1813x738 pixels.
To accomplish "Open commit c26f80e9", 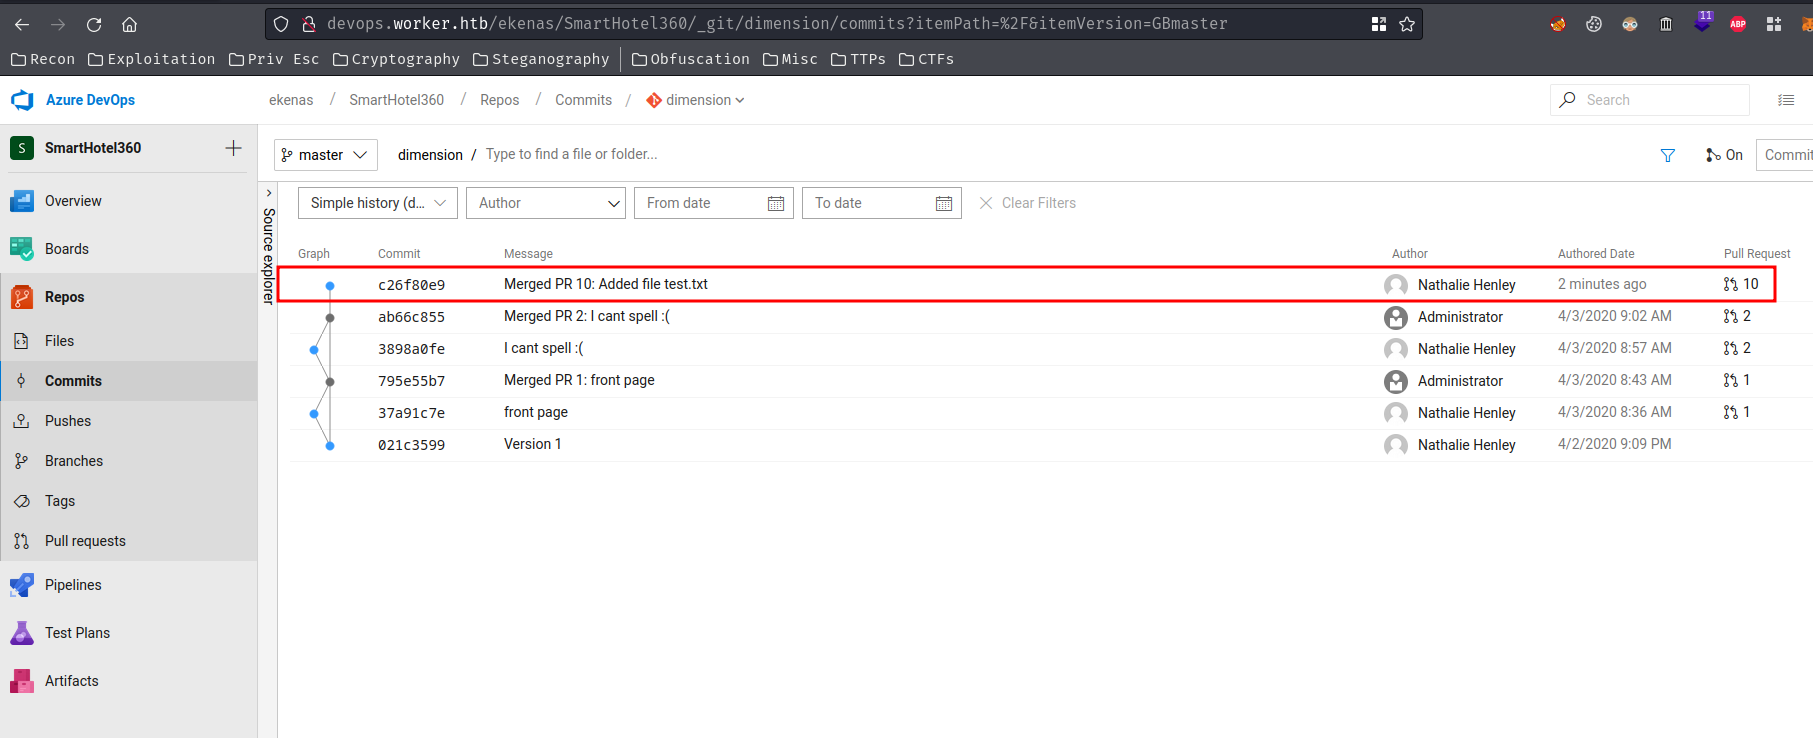I will point(411,285).
